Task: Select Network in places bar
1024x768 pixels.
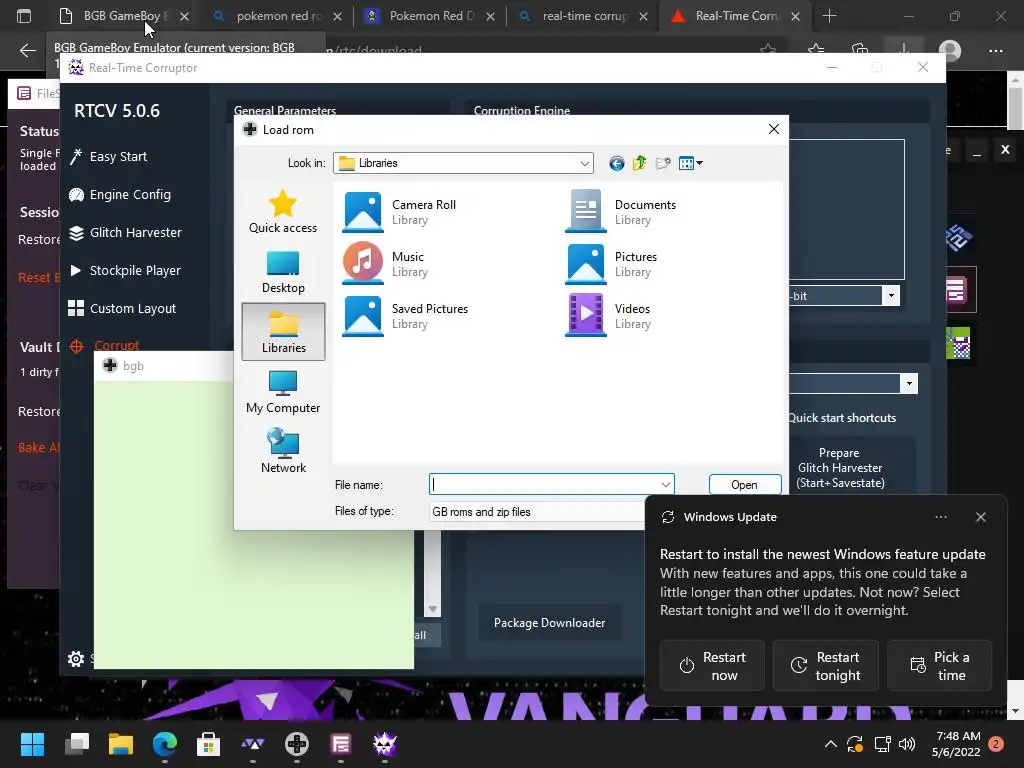Action: point(283,451)
